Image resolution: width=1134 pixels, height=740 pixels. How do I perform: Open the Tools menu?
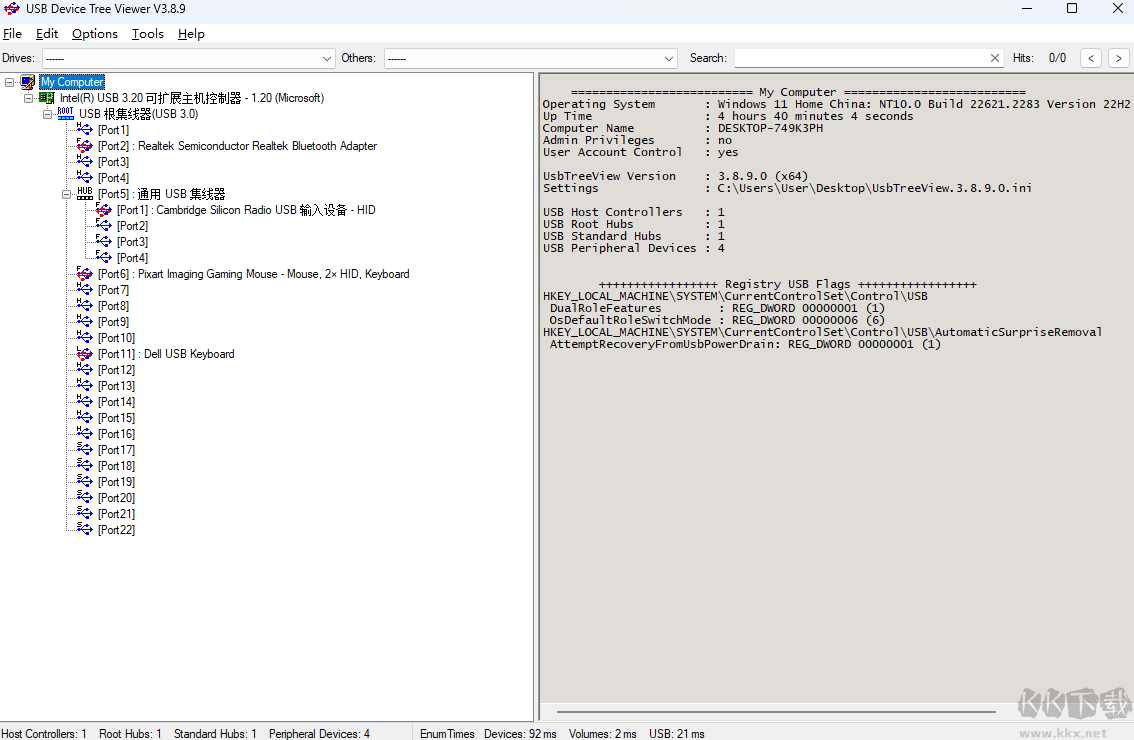[147, 33]
